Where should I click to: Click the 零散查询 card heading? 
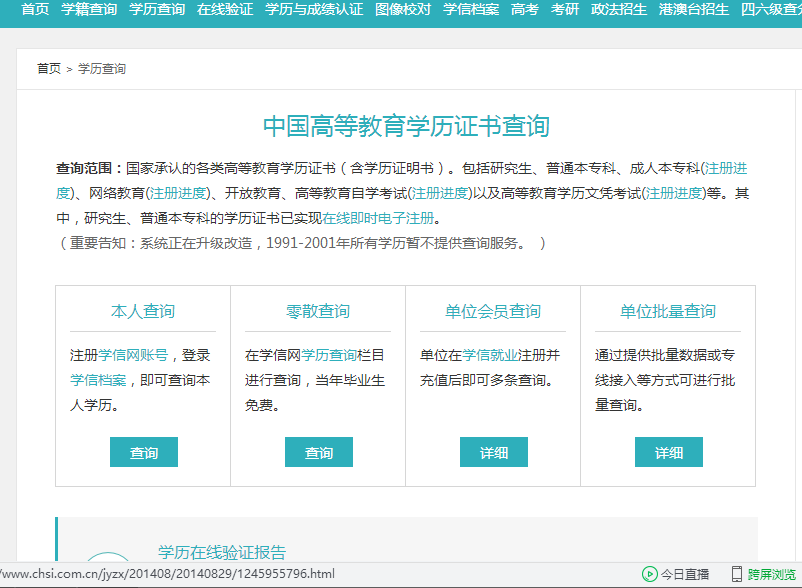pyautogui.click(x=318, y=311)
